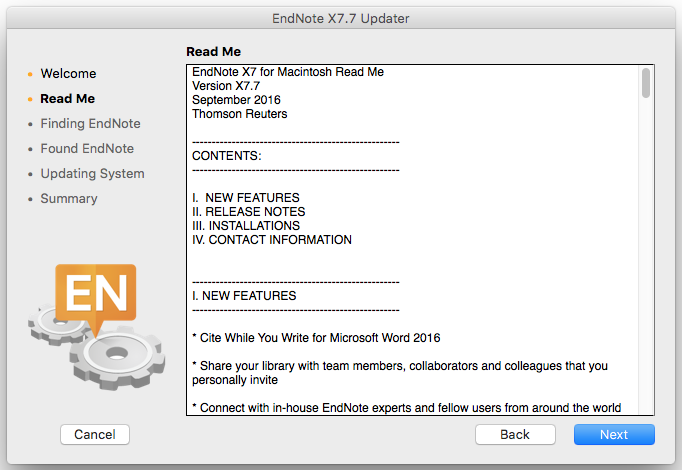
Task: Cancel the updater installation
Action: coord(95,434)
